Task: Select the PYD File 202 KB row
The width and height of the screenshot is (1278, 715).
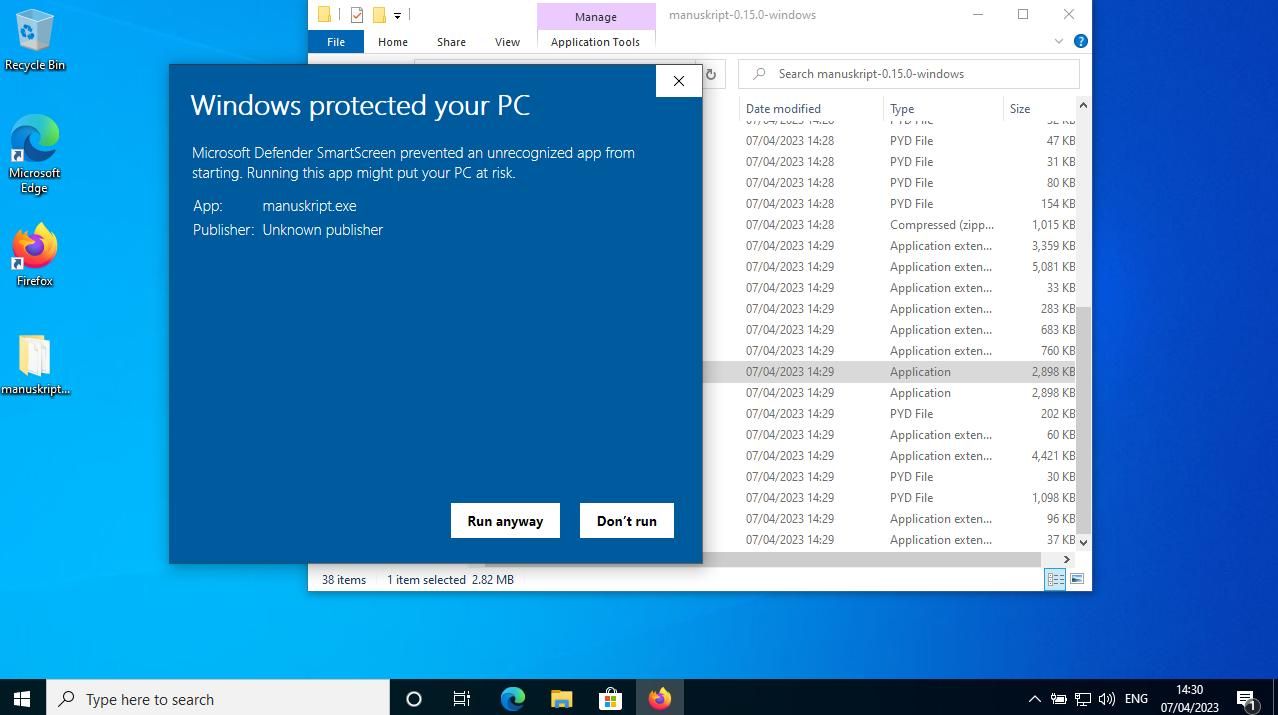Action: (x=890, y=414)
